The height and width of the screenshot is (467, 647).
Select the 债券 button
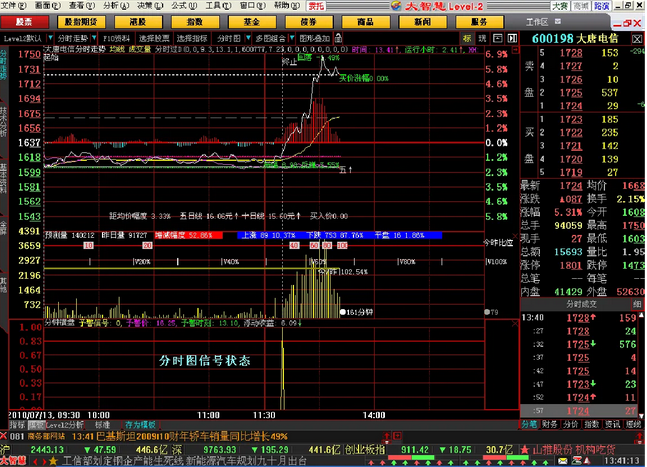(x=309, y=22)
